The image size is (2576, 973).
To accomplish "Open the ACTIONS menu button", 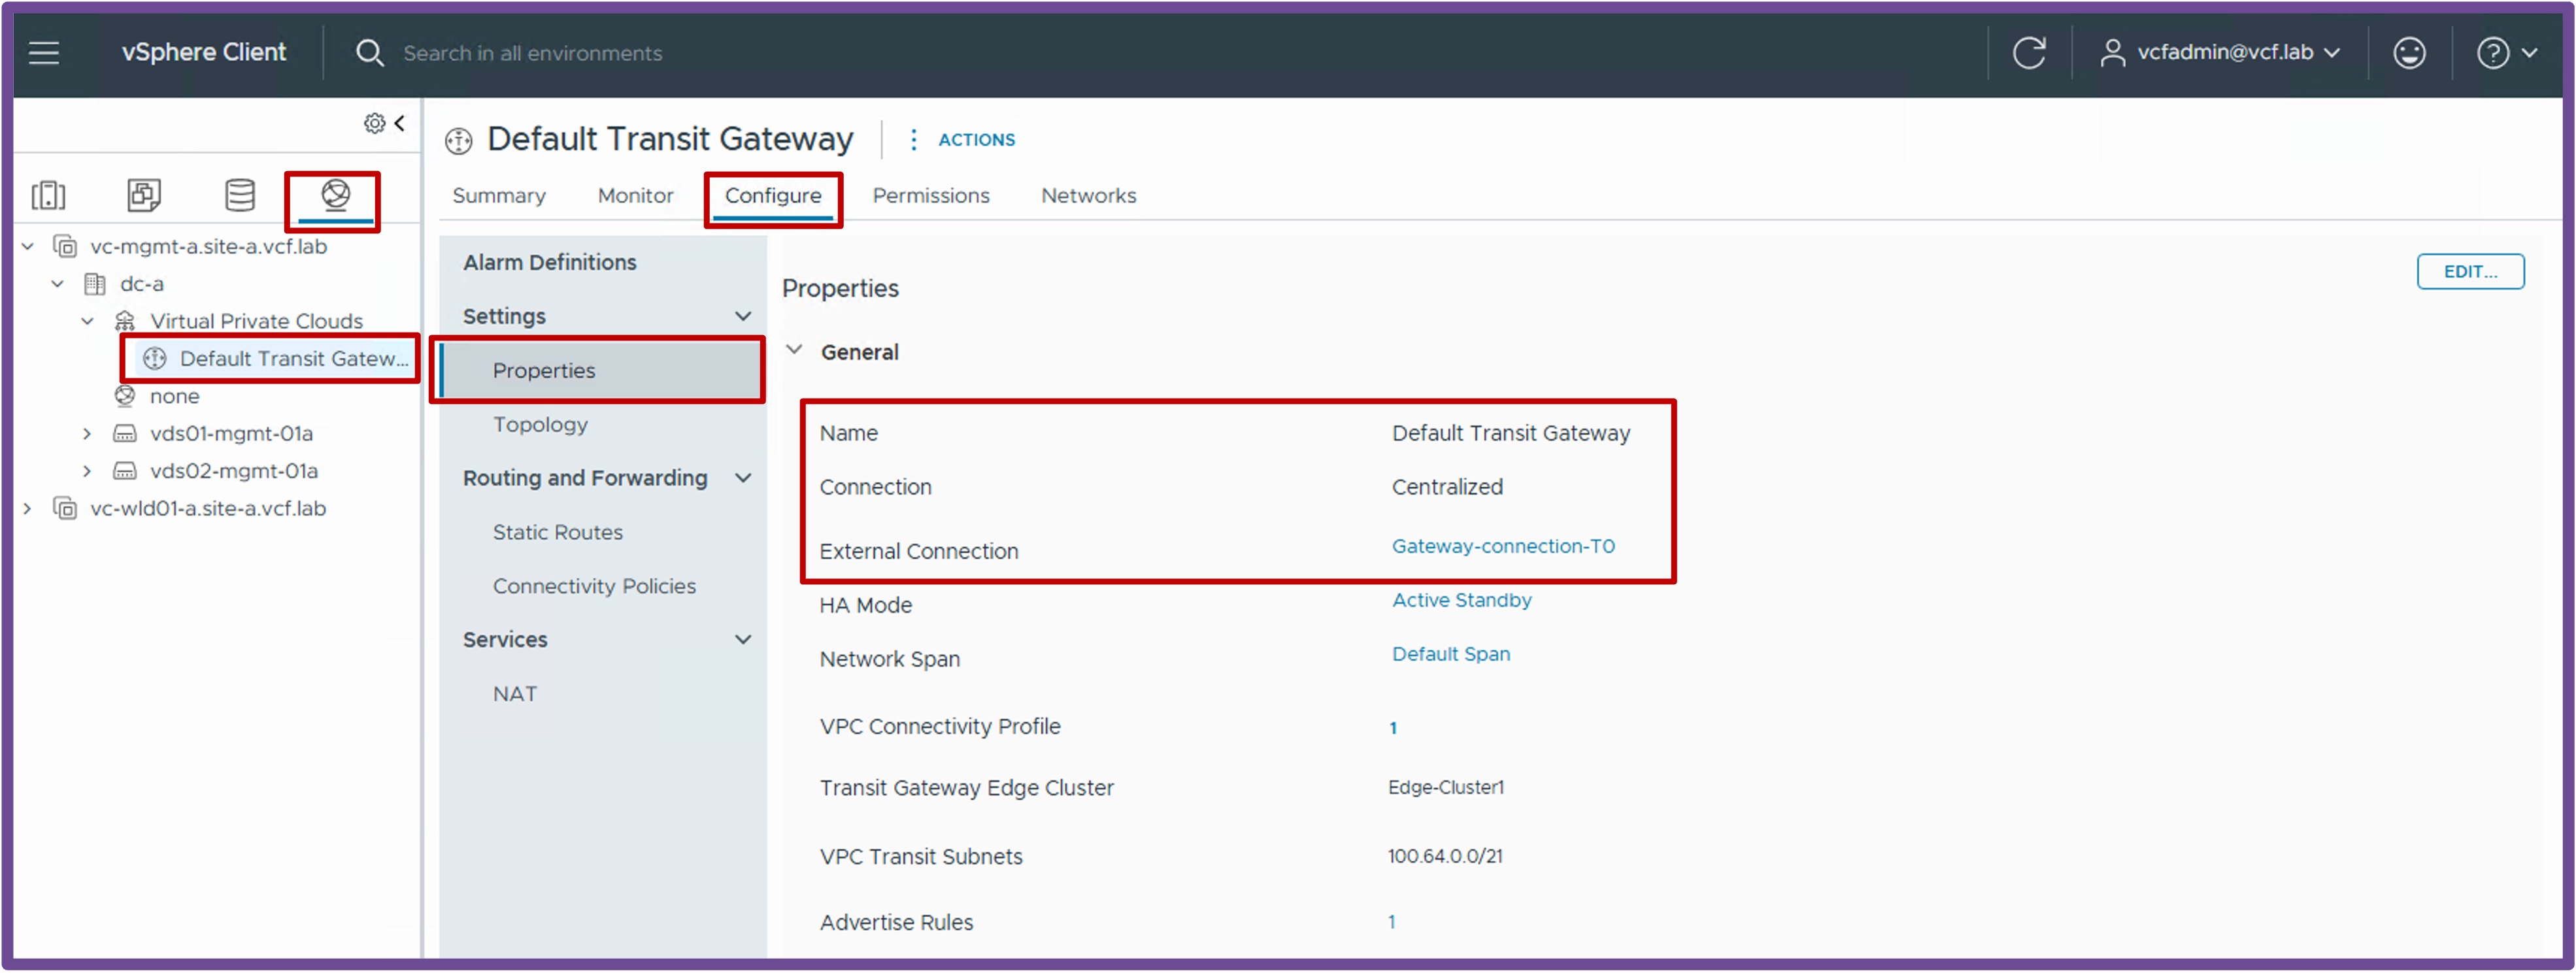I will pyautogui.click(x=976, y=140).
